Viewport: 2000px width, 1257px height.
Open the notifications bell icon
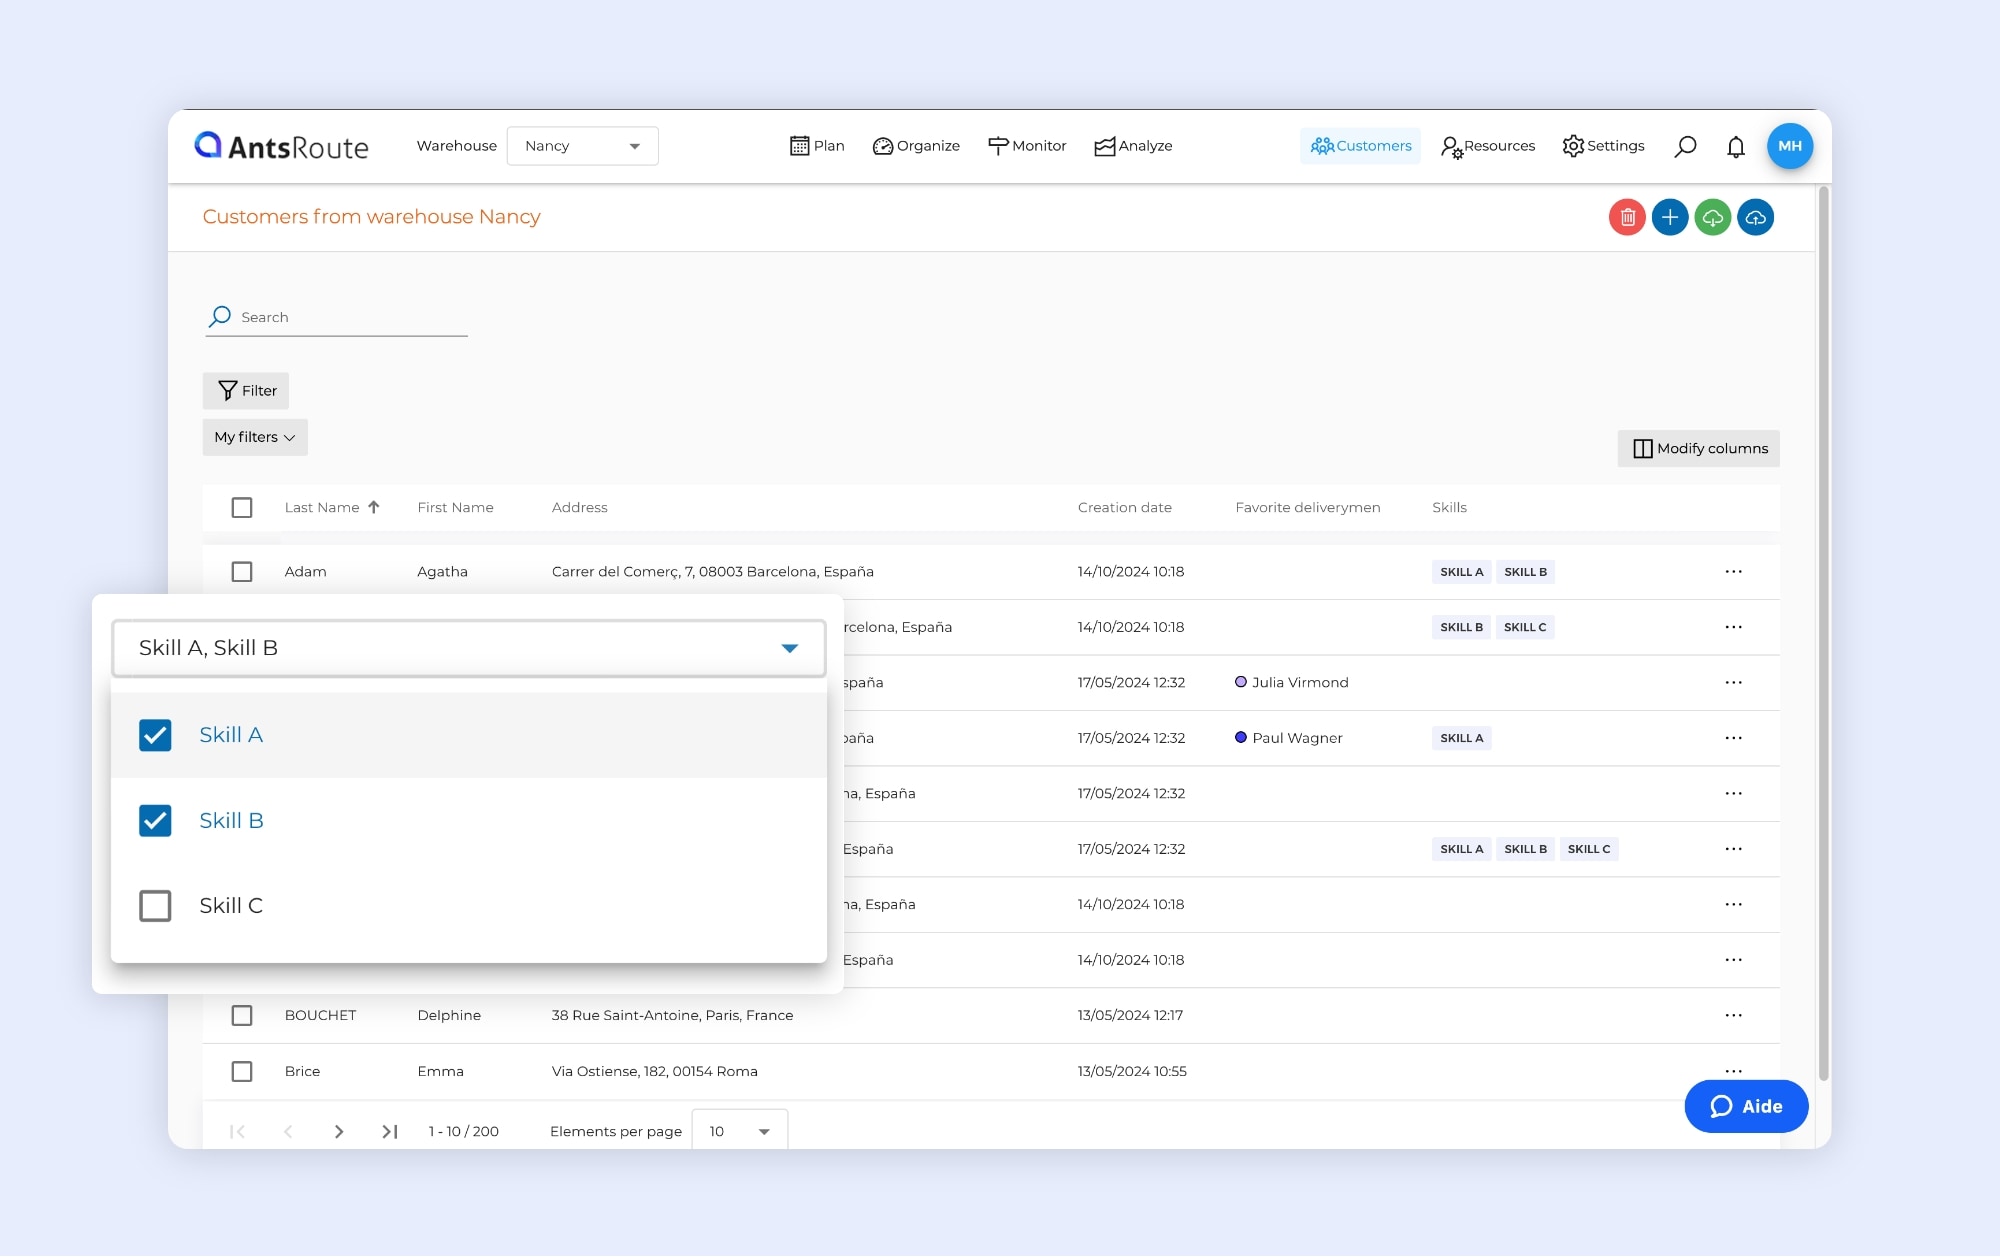[1736, 147]
